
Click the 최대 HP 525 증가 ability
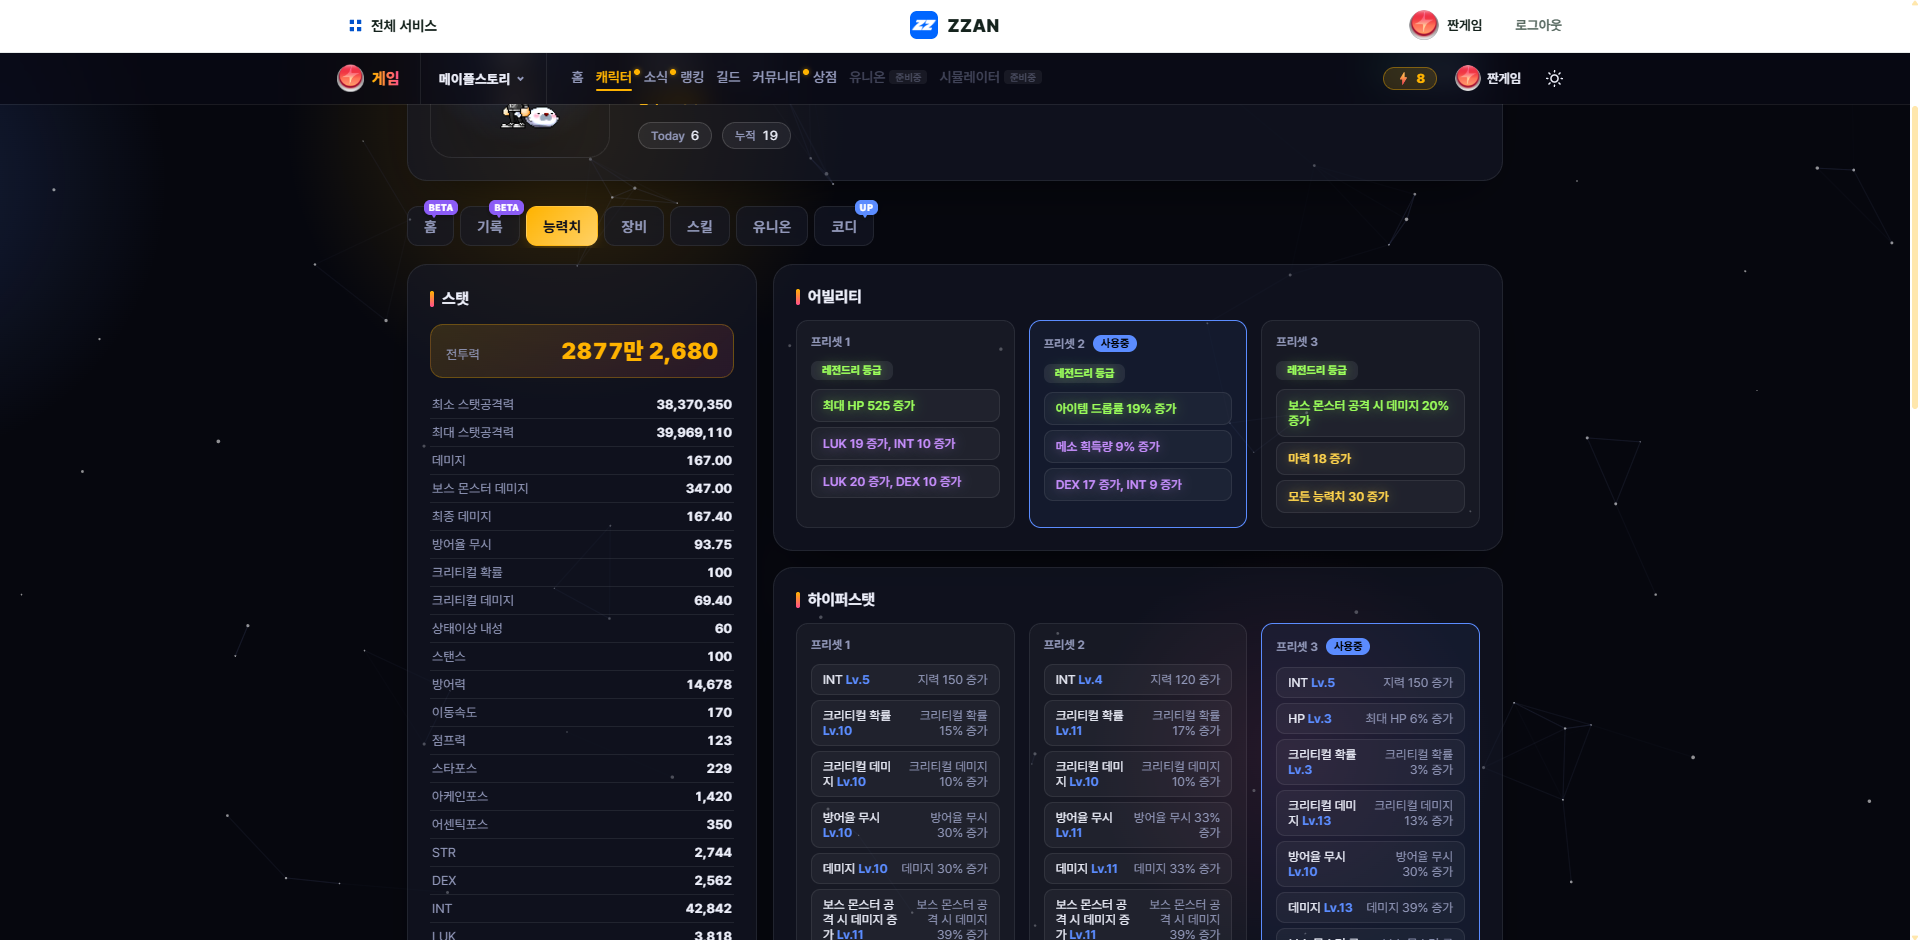[905, 406]
